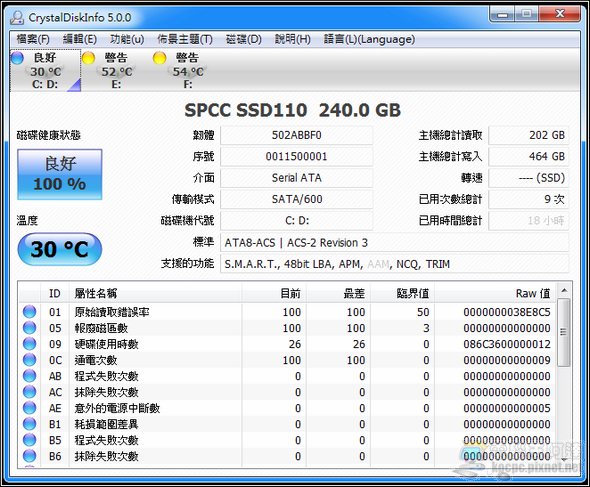This screenshot has height=487, width=590.
Task: Click the power on count 9 次
Action: (x=529, y=199)
